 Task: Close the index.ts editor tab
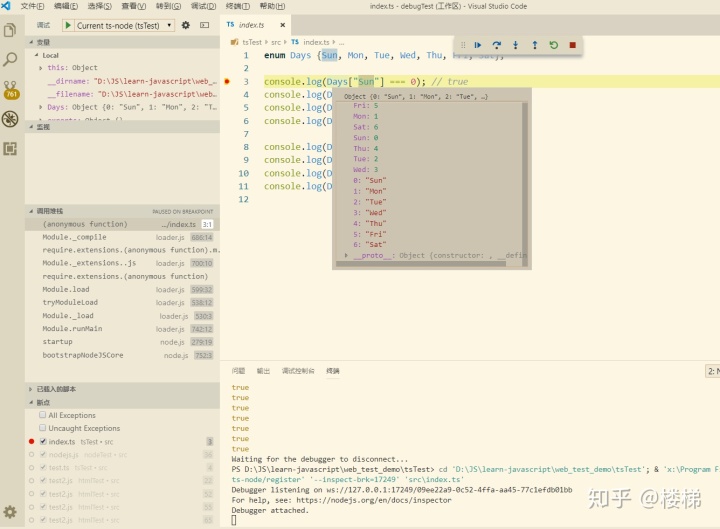283,25
